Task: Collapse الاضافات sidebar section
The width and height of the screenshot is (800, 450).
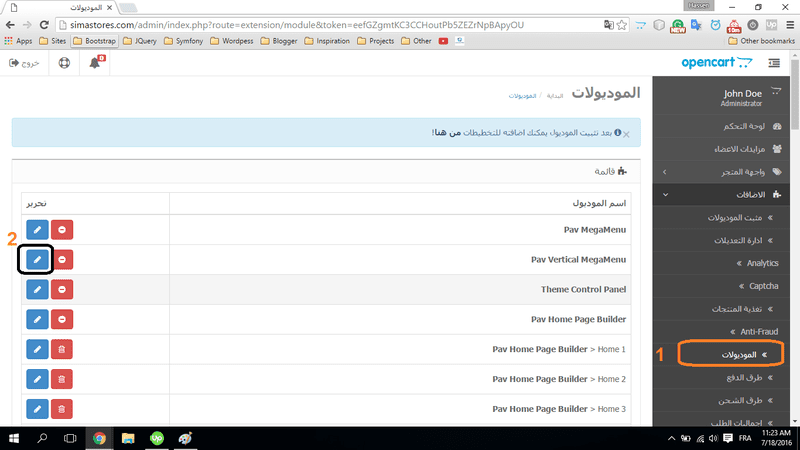Action: tap(721, 194)
